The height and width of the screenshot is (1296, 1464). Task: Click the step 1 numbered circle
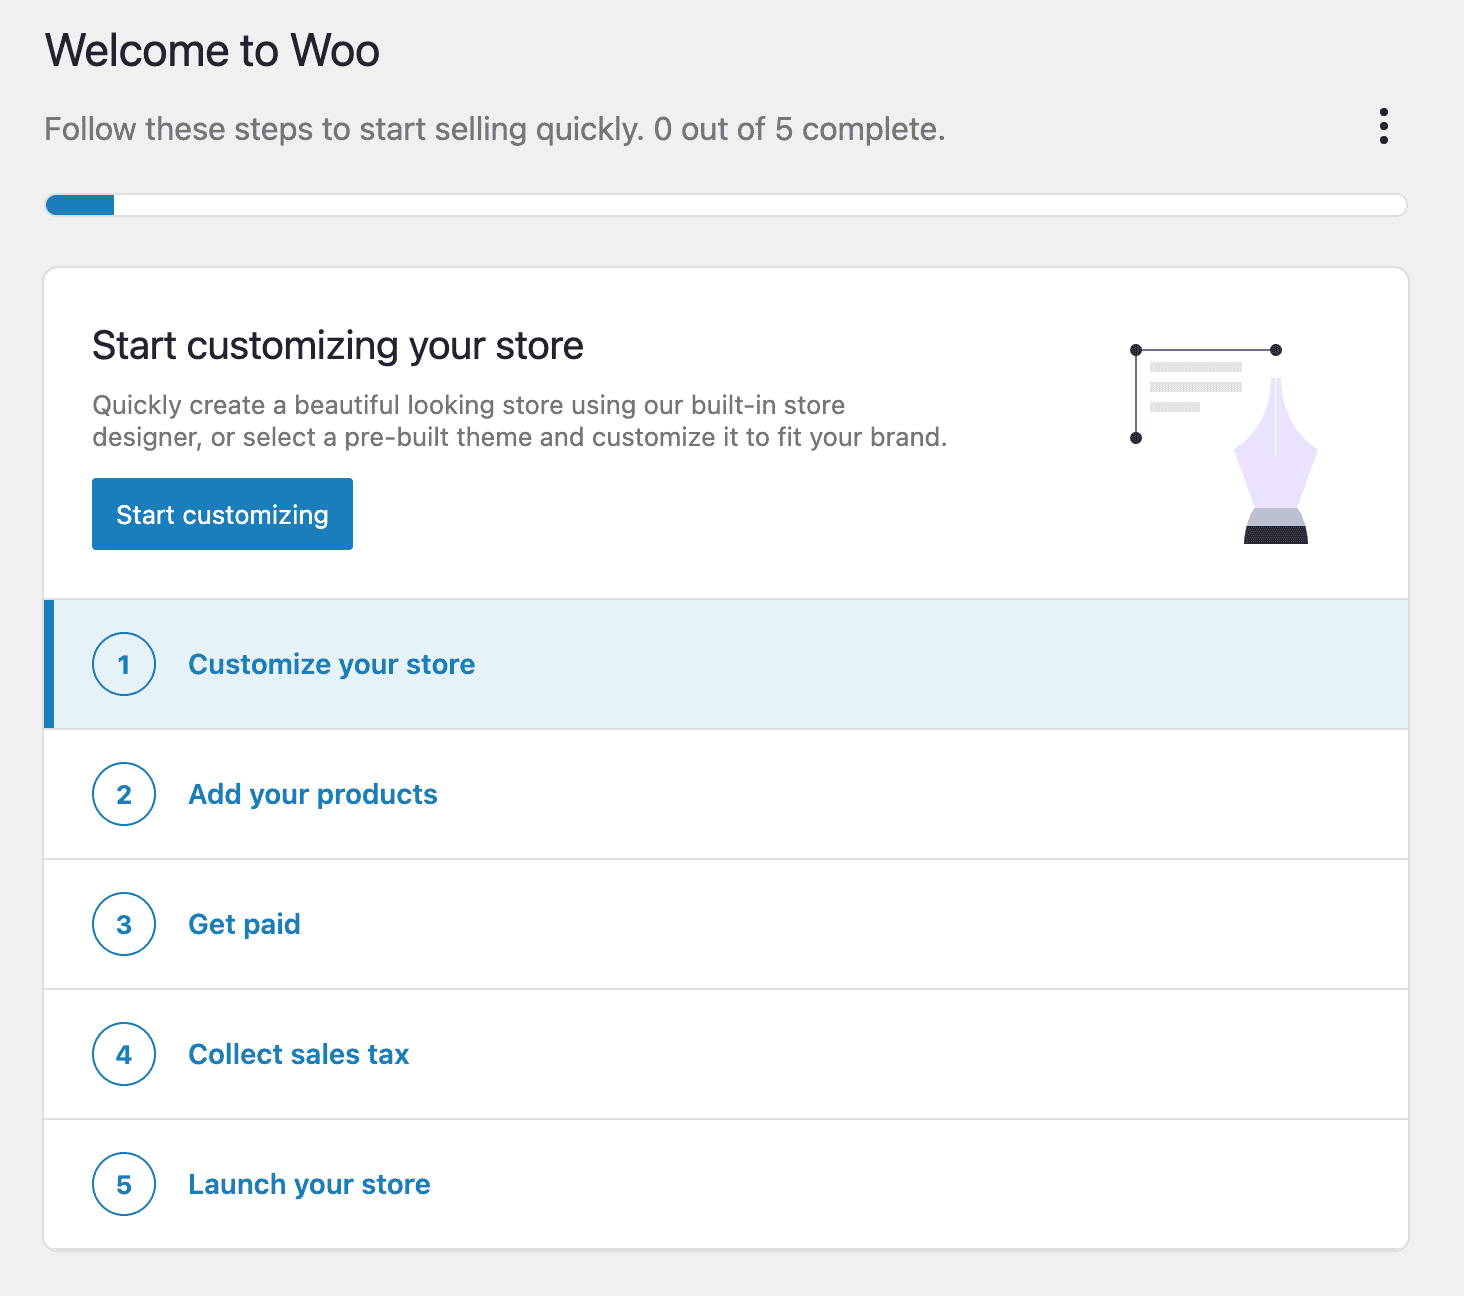(124, 663)
